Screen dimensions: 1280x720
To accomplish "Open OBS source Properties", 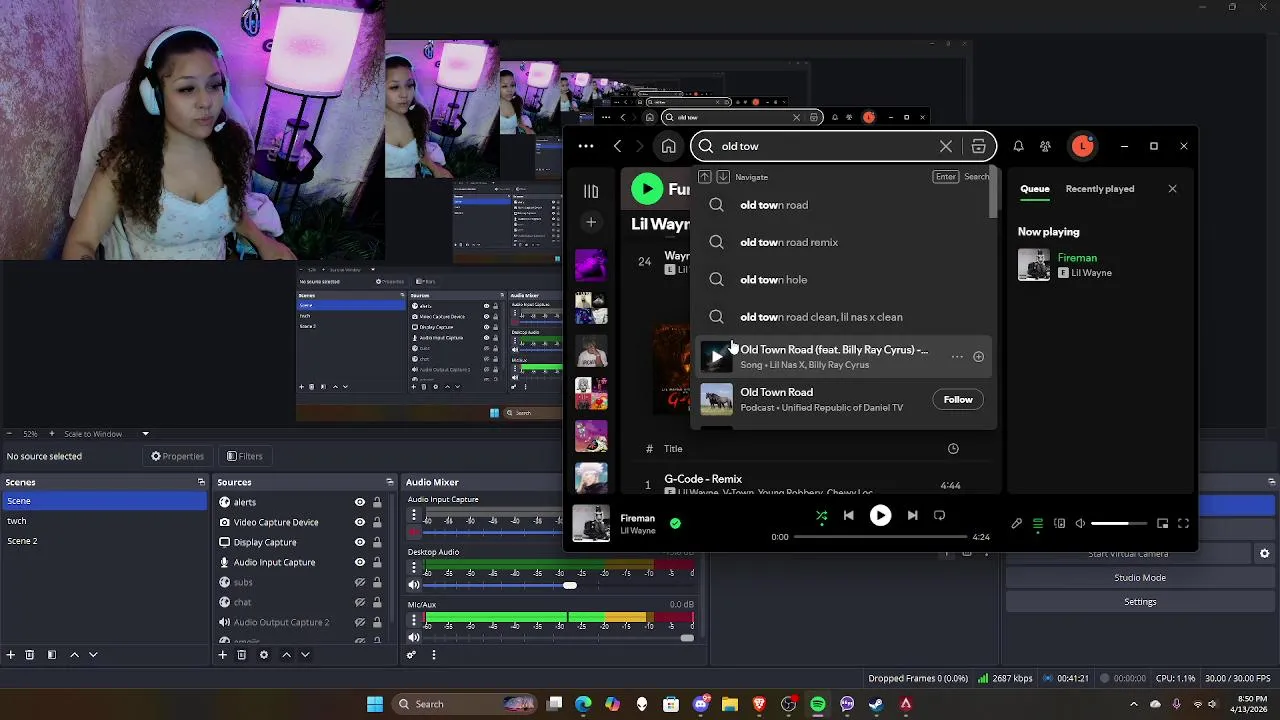I will [177, 456].
